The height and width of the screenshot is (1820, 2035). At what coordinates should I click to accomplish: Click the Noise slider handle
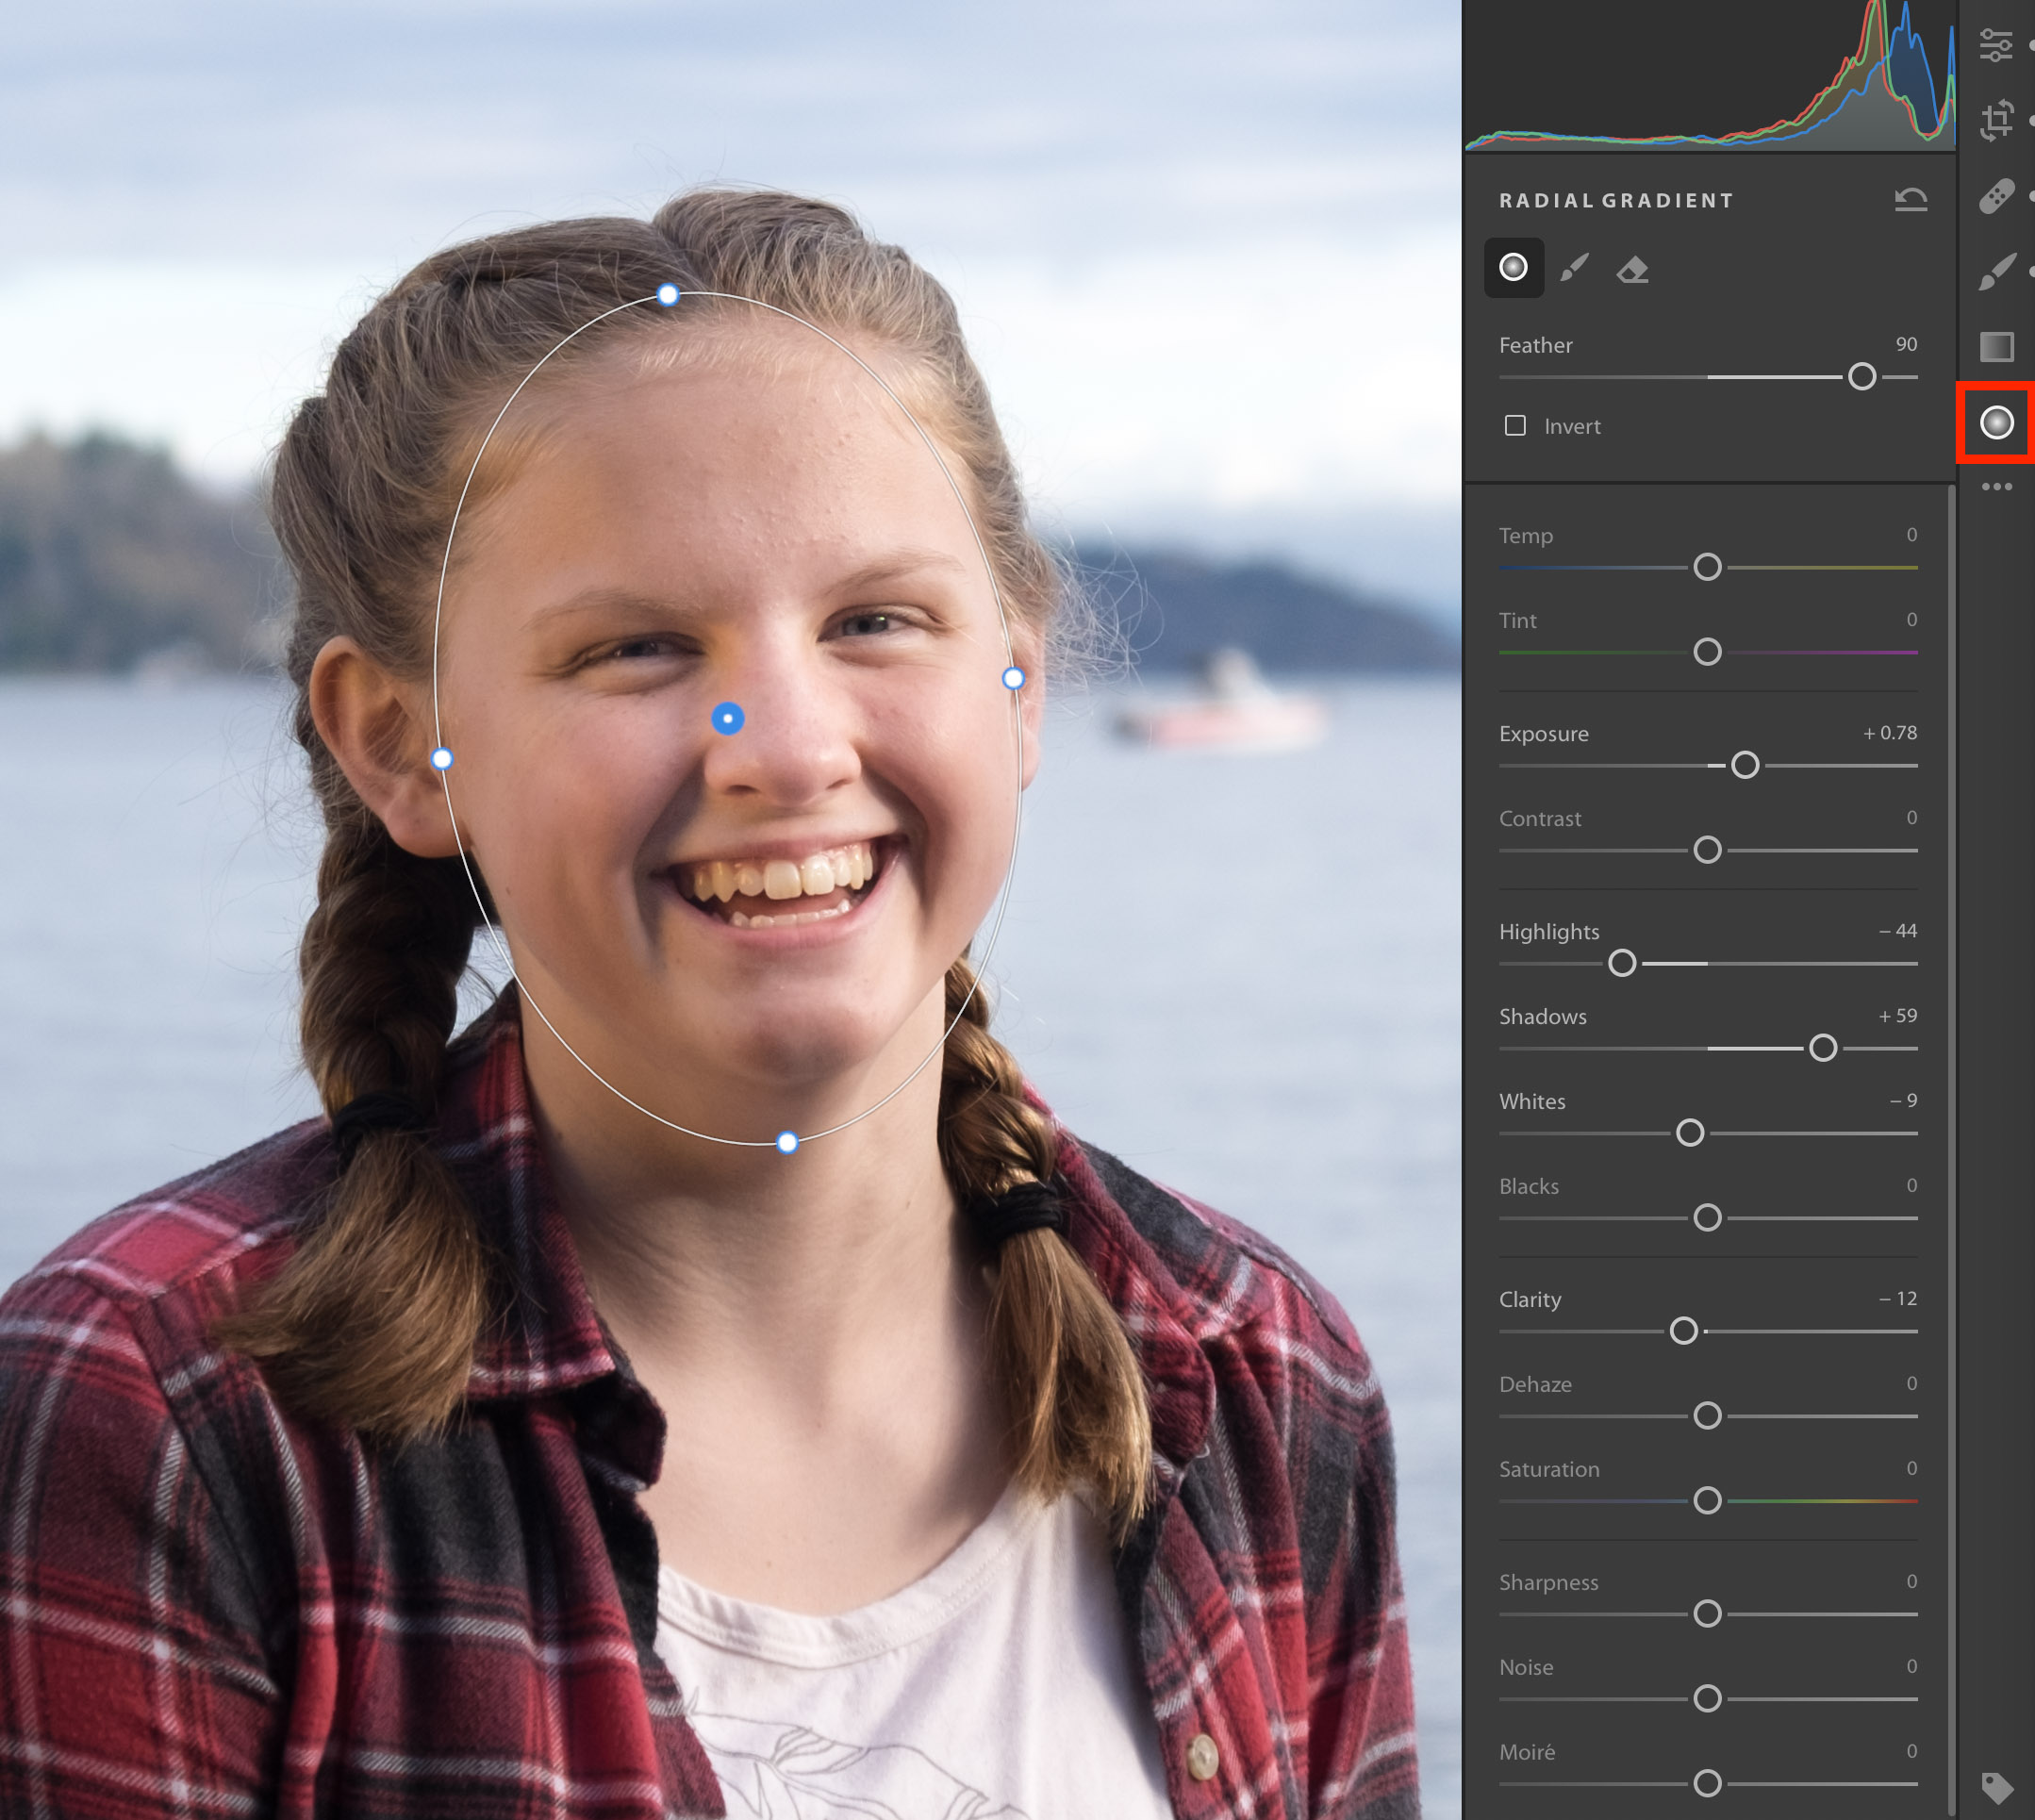(1707, 1699)
